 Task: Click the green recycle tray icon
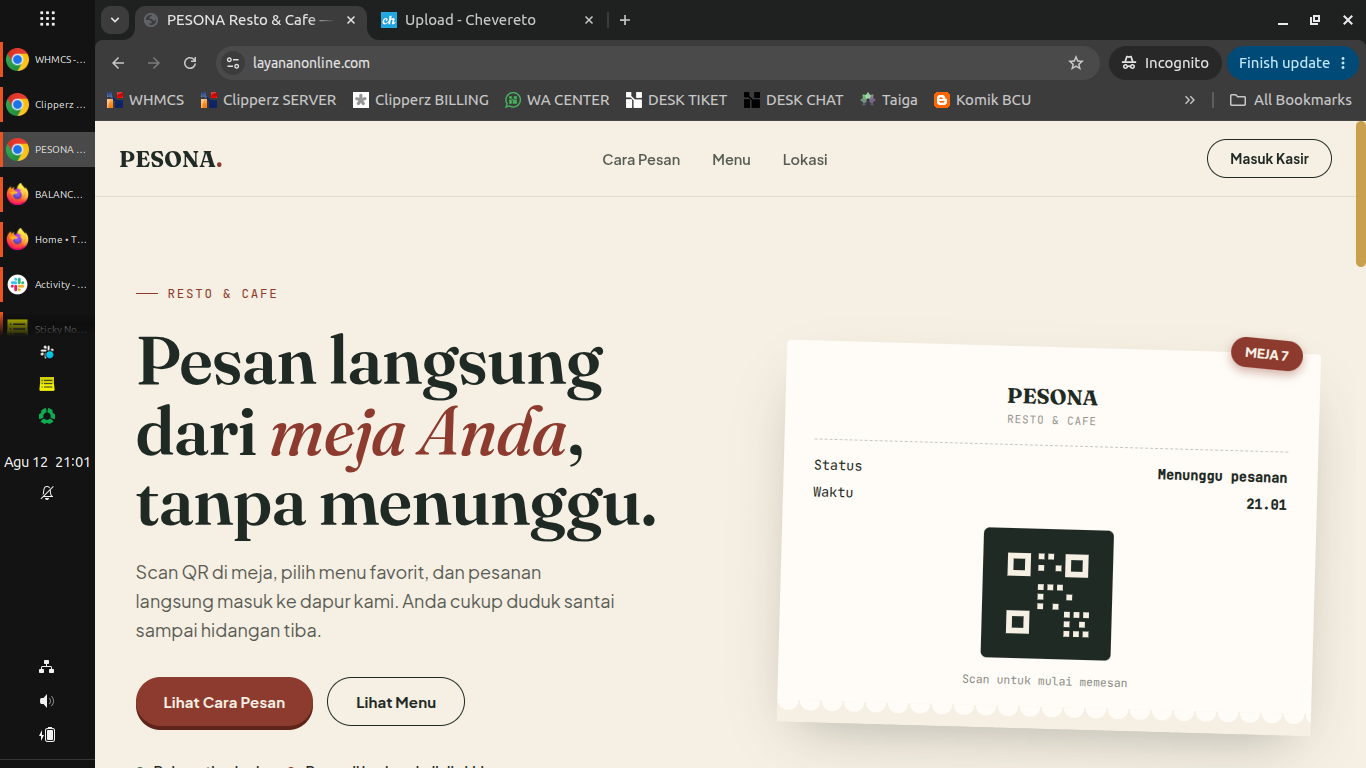coord(47,416)
